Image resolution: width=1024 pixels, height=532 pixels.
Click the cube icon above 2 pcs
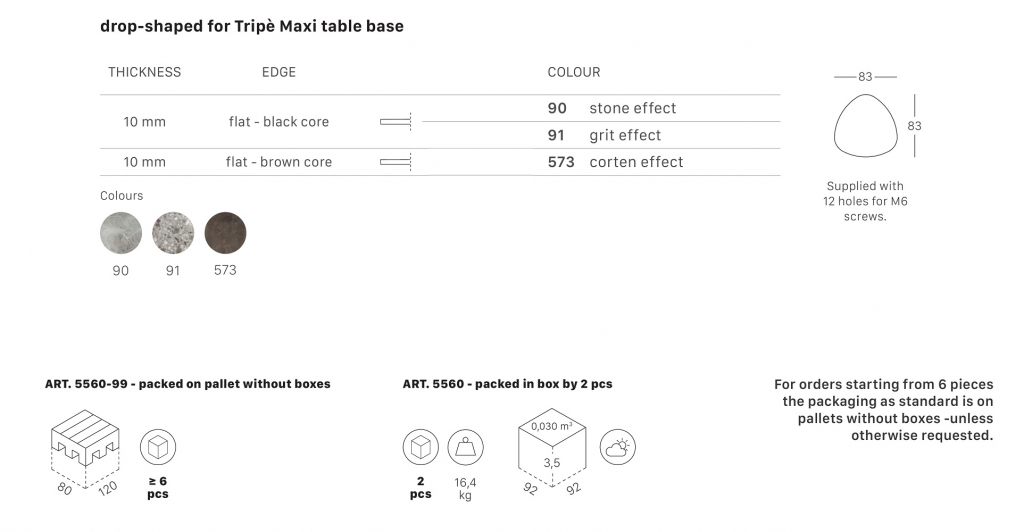421,447
